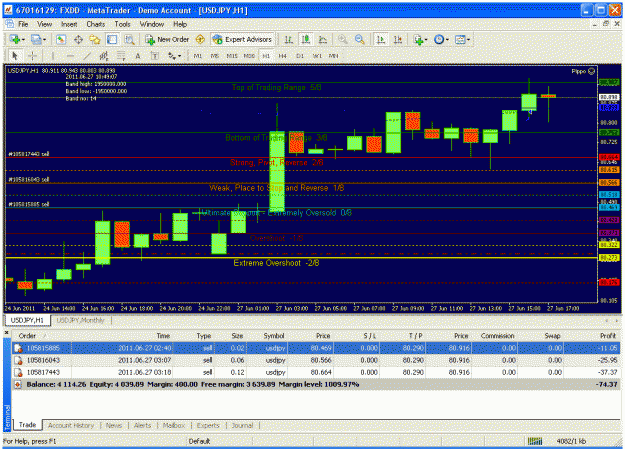Viewport: 625px width, 449px height.
Task: Open the Journal tab
Action: click(x=242, y=425)
